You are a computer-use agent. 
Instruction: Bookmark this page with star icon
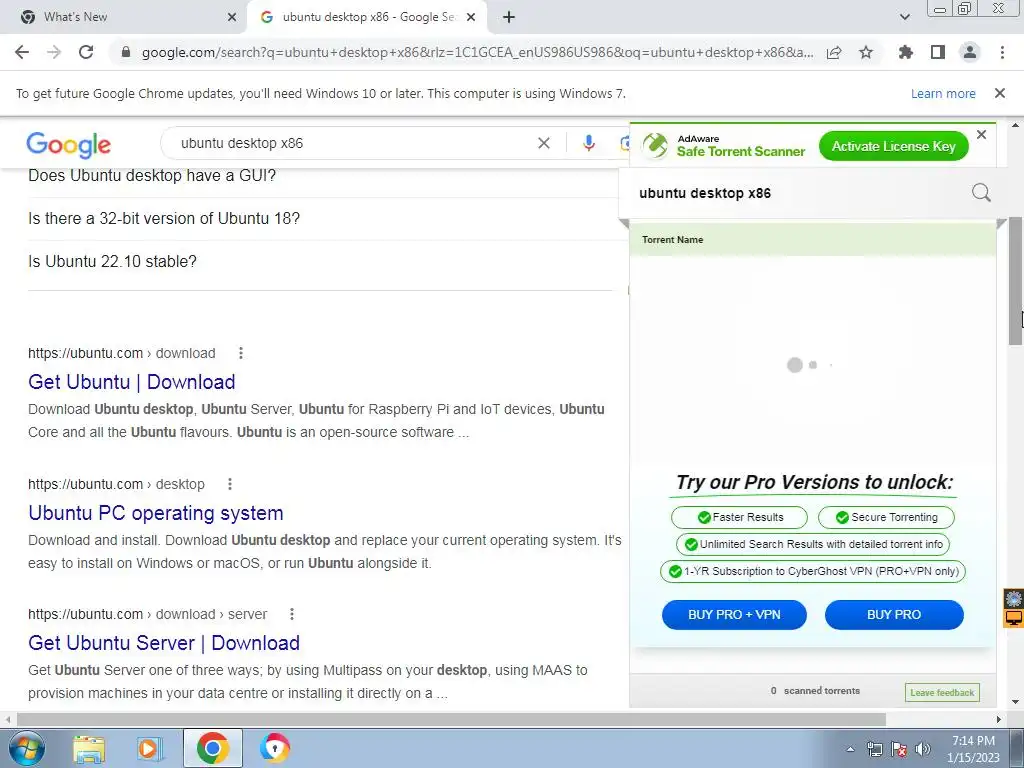[866, 52]
